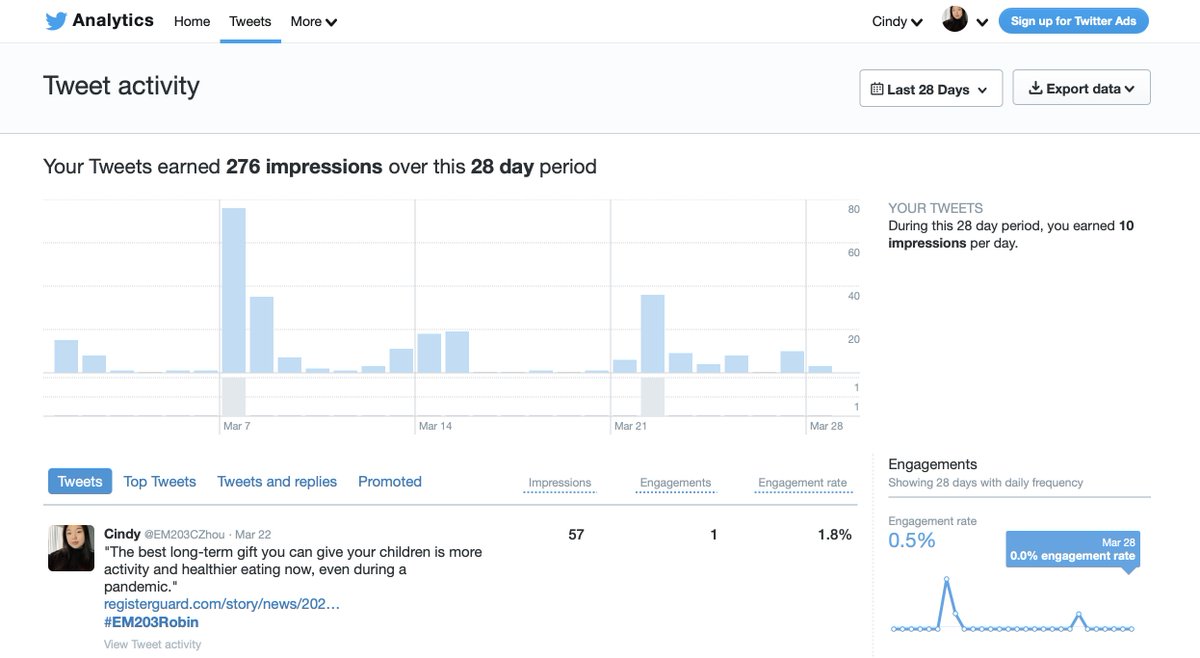Expand the More menu

point(314,21)
